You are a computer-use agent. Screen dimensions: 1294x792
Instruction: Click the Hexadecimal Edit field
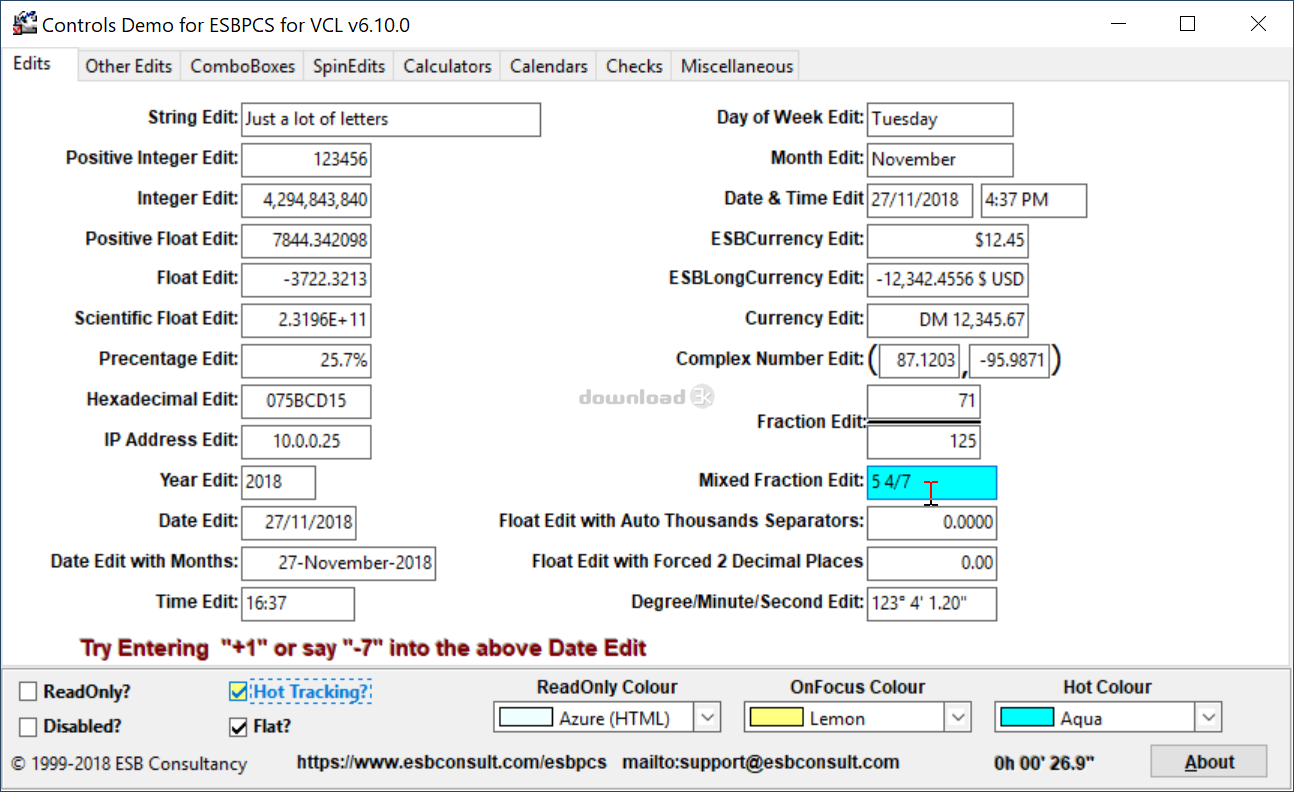click(x=306, y=402)
